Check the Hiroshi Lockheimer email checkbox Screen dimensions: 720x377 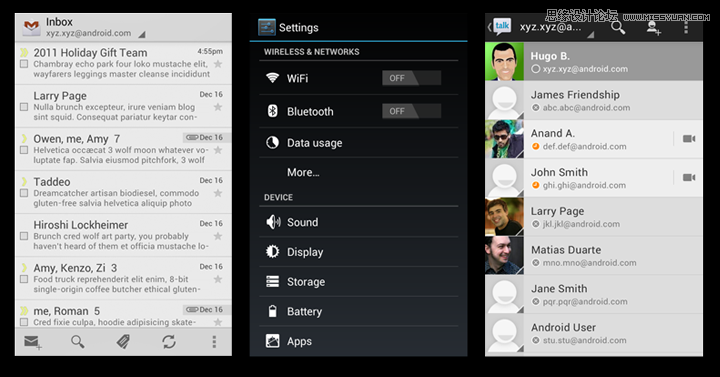pos(24,236)
